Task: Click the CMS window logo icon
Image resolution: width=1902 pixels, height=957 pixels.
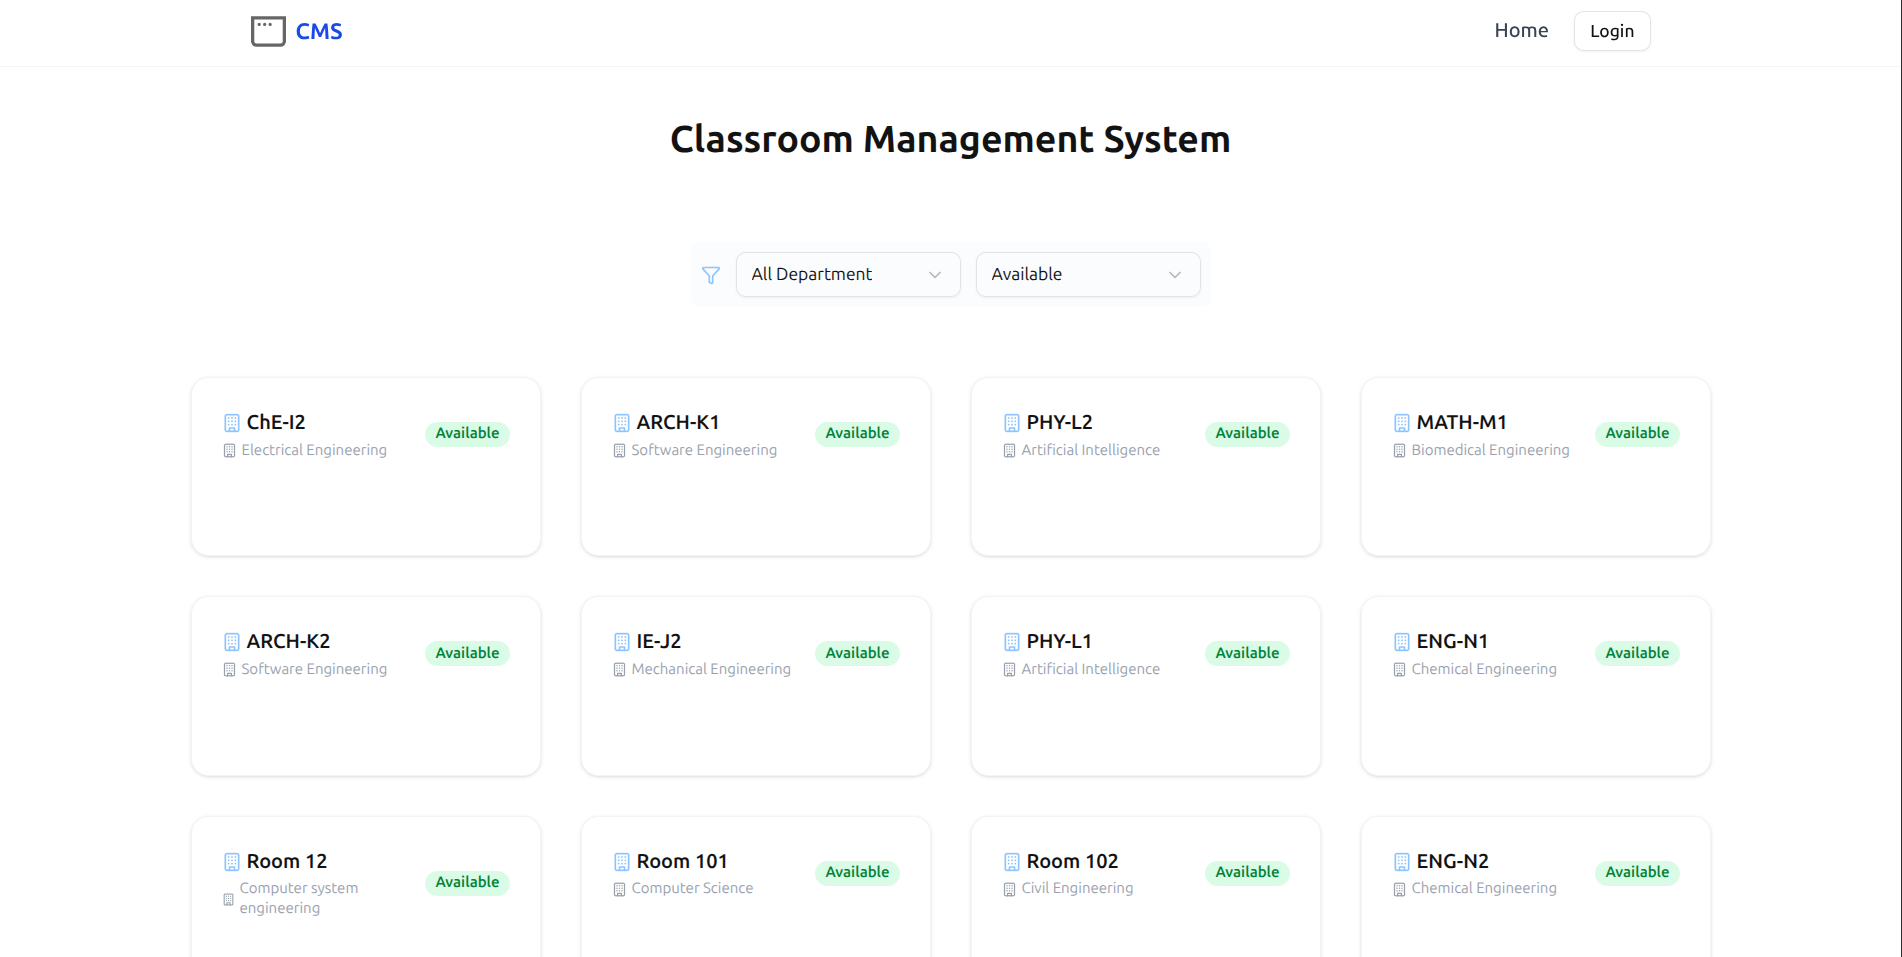Action: click(268, 31)
